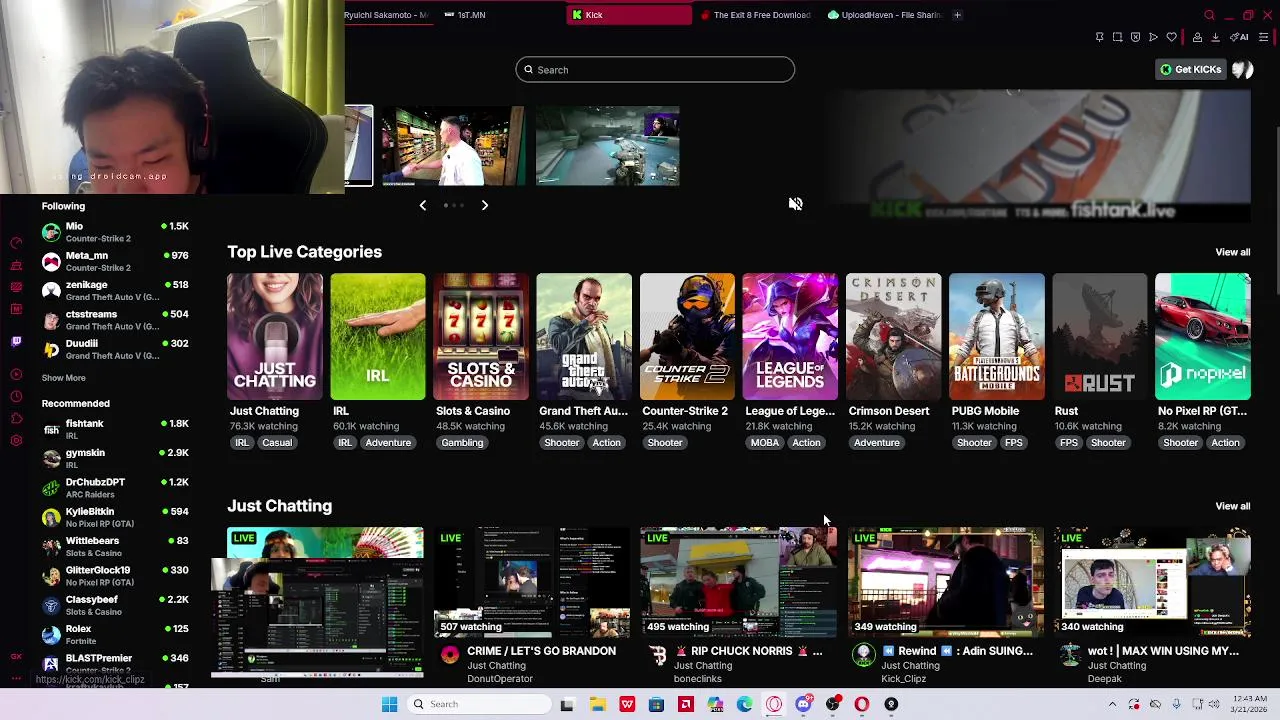Open the Player icon in browser sidebar

[x=16, y=373]
